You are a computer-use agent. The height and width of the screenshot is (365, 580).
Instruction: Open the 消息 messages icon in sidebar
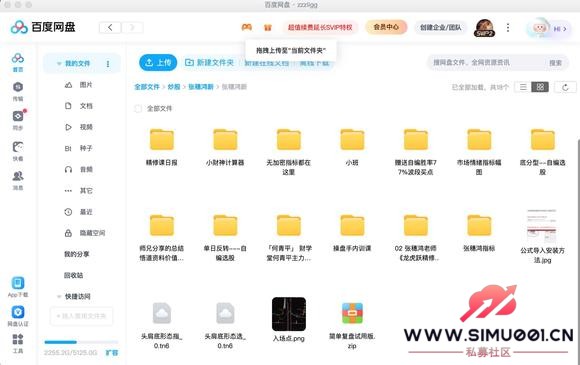pyautogui.click(x=18, y=180)
